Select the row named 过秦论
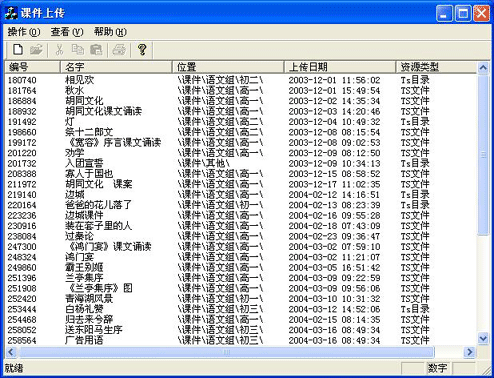 click(x=241, y=236)
